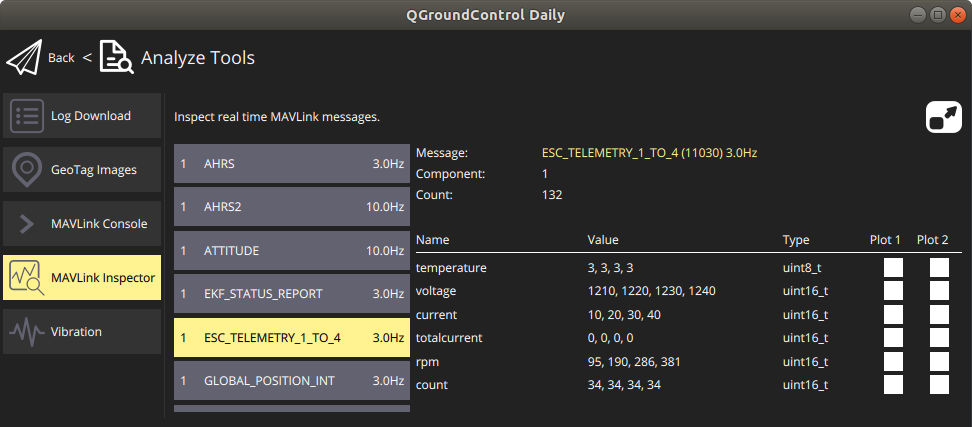Open the GeoTag Images page

[x=82, y=170]
